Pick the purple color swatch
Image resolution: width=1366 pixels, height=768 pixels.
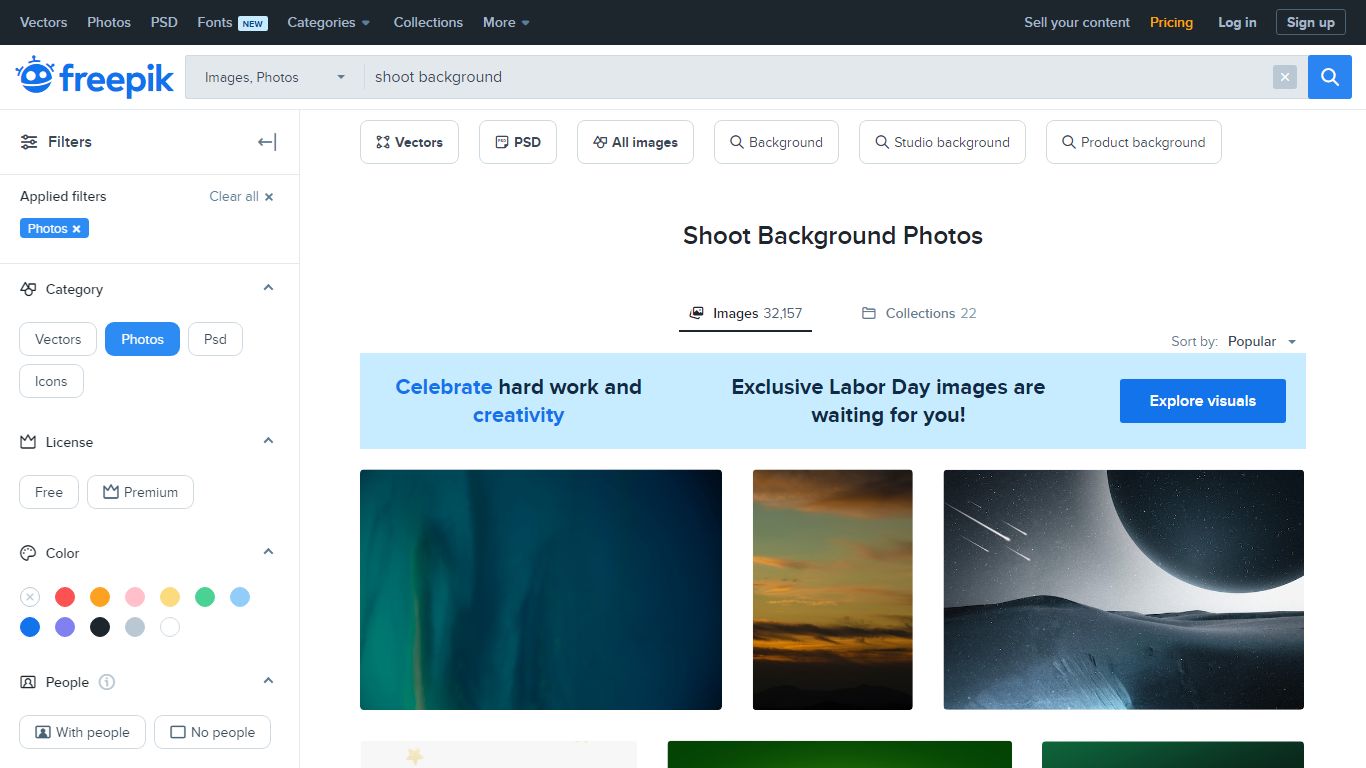pos(65,627)
